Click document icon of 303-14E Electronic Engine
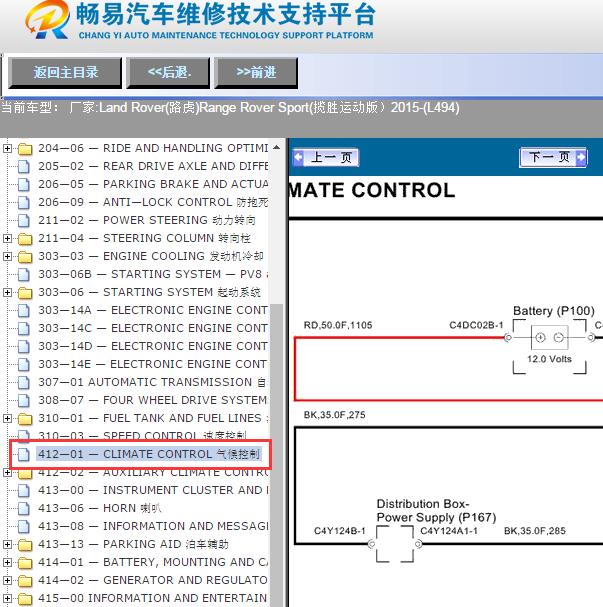 pyautogui.click(x=24, y=365)
